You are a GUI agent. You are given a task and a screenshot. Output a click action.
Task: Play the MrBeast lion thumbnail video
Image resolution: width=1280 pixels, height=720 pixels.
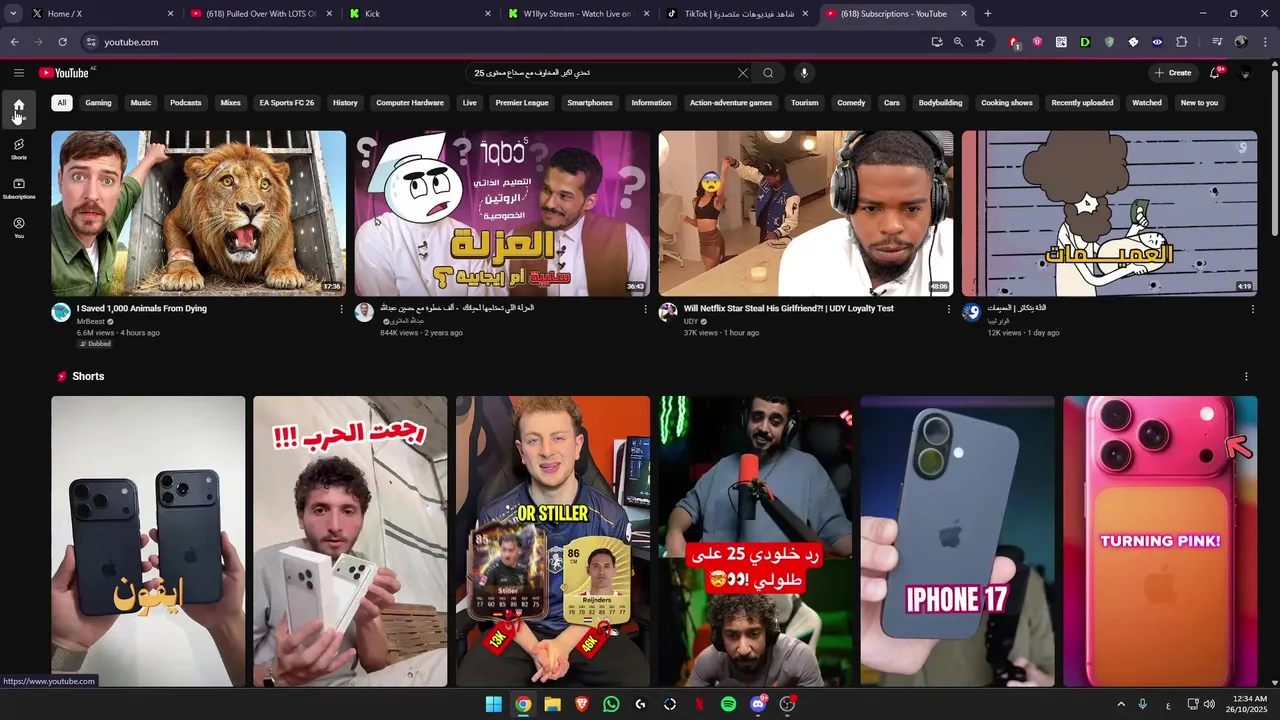[x=198, y=213]
